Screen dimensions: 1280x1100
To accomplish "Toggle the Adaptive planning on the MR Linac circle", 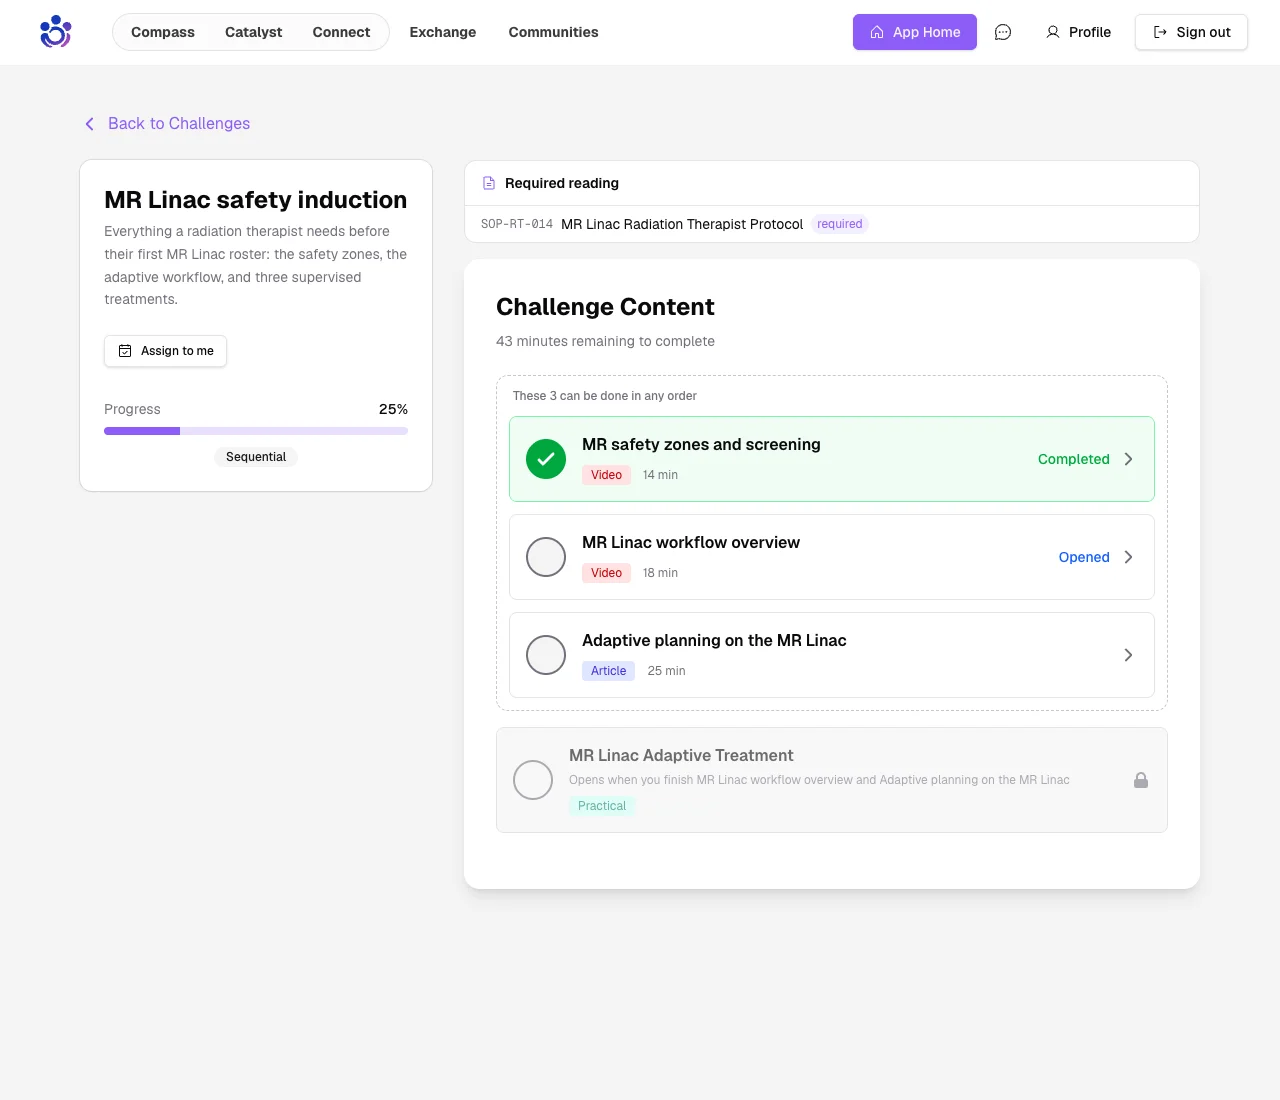I will 546,655.
